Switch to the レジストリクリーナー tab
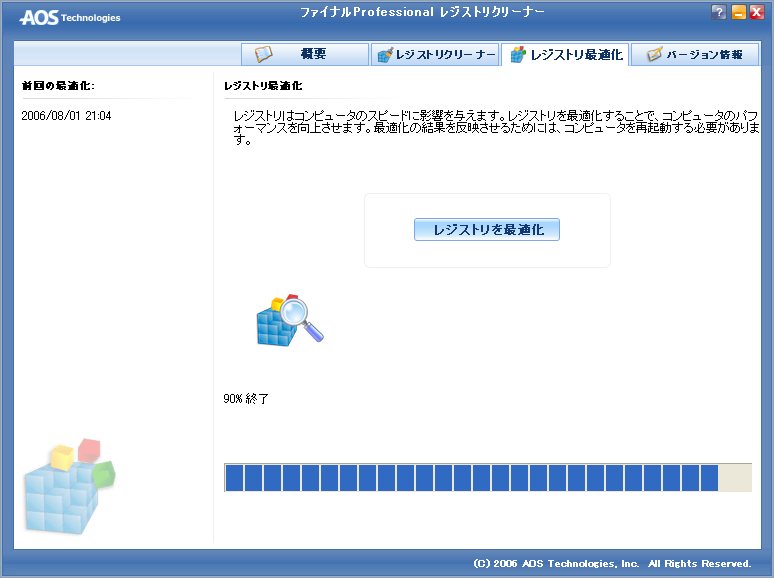Image resolution: width=774 pixels, height=578 pixels. point(435,54)
